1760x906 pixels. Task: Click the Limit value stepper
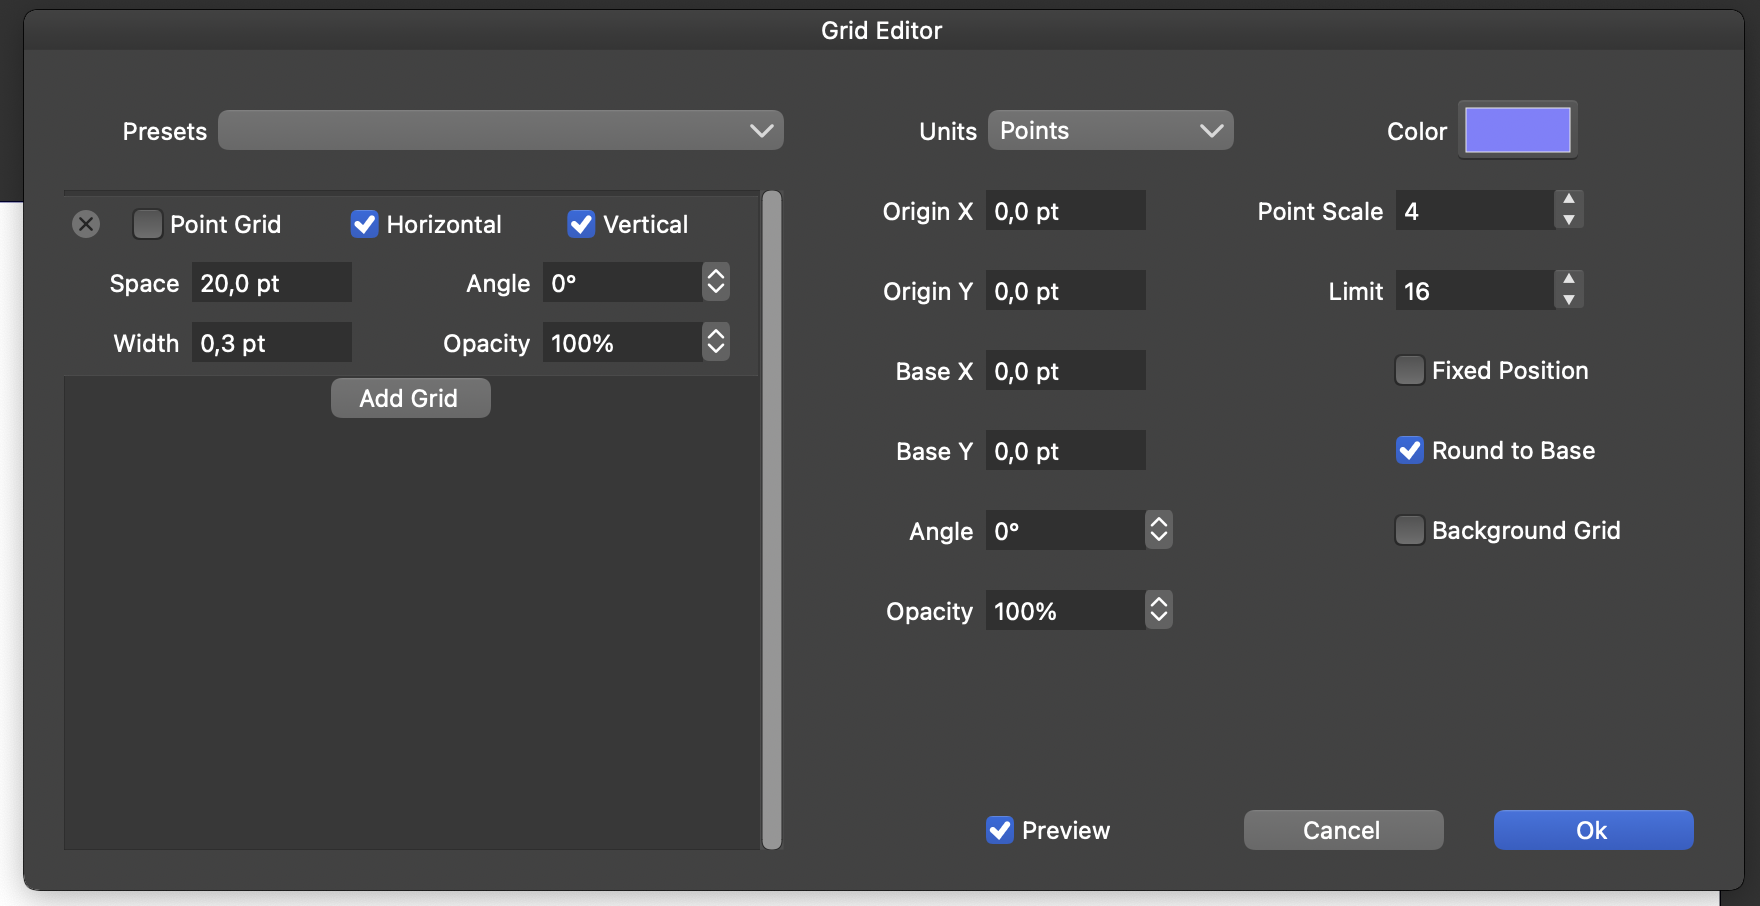pyautogui.click(x=1568, y=290)
